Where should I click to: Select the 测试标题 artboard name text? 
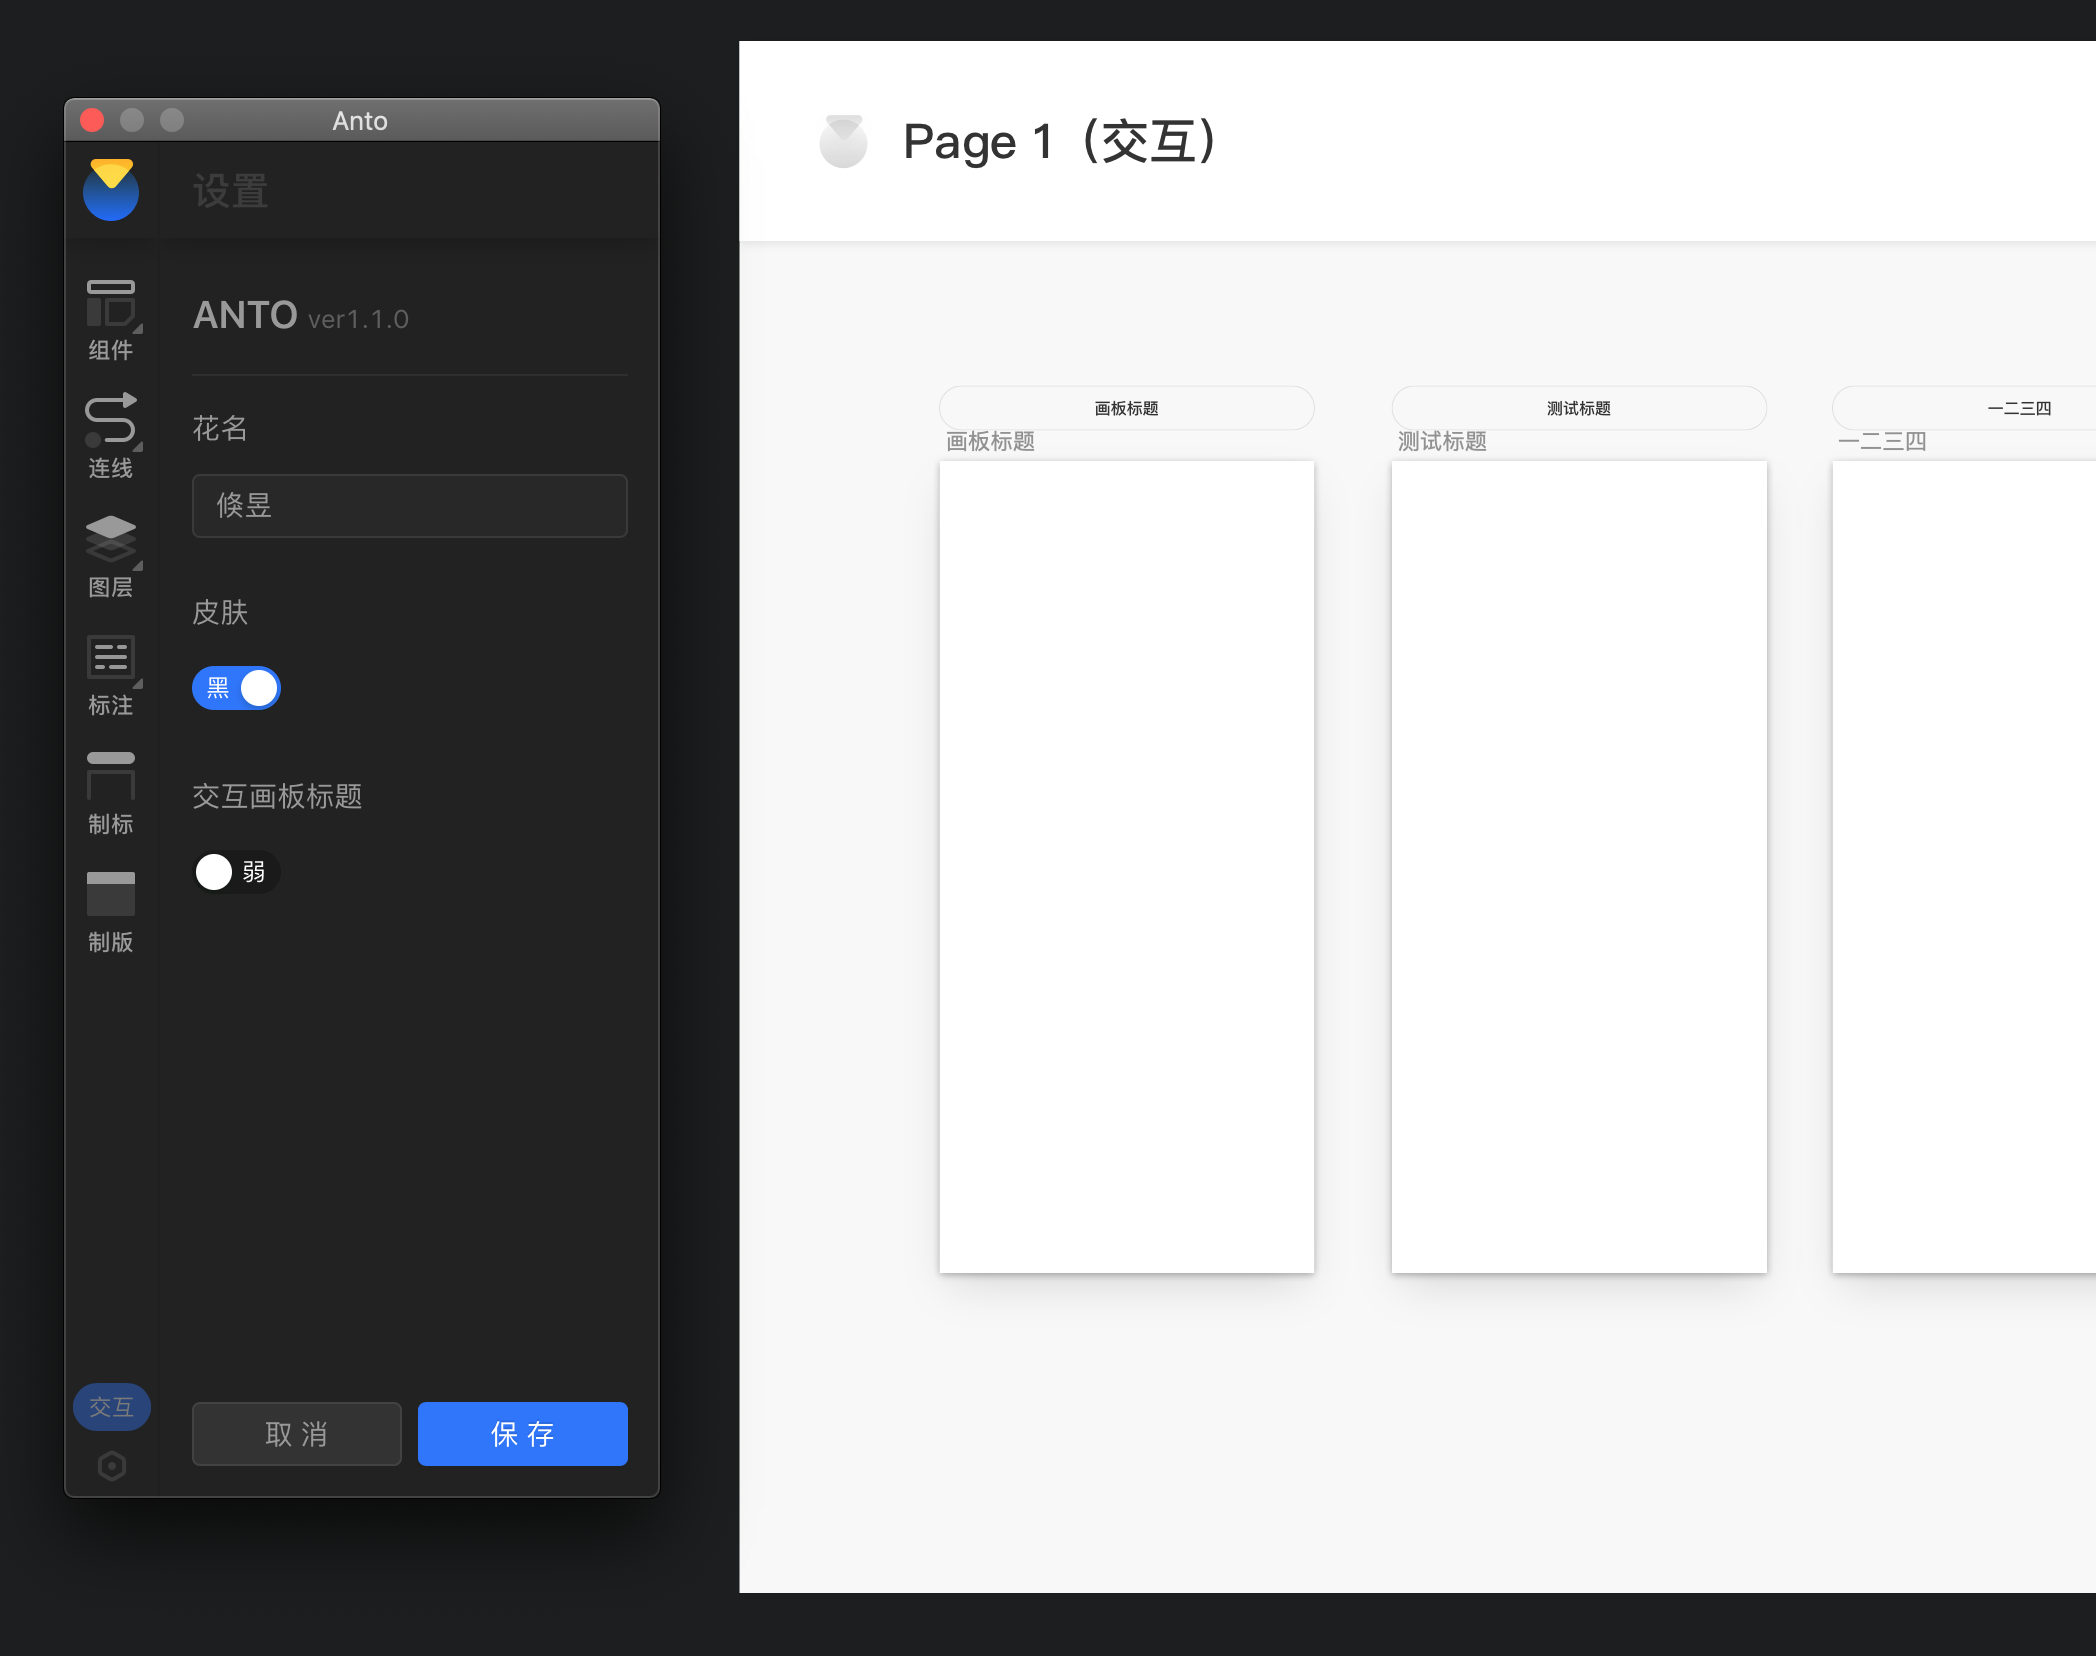(x=1442, y=441)
